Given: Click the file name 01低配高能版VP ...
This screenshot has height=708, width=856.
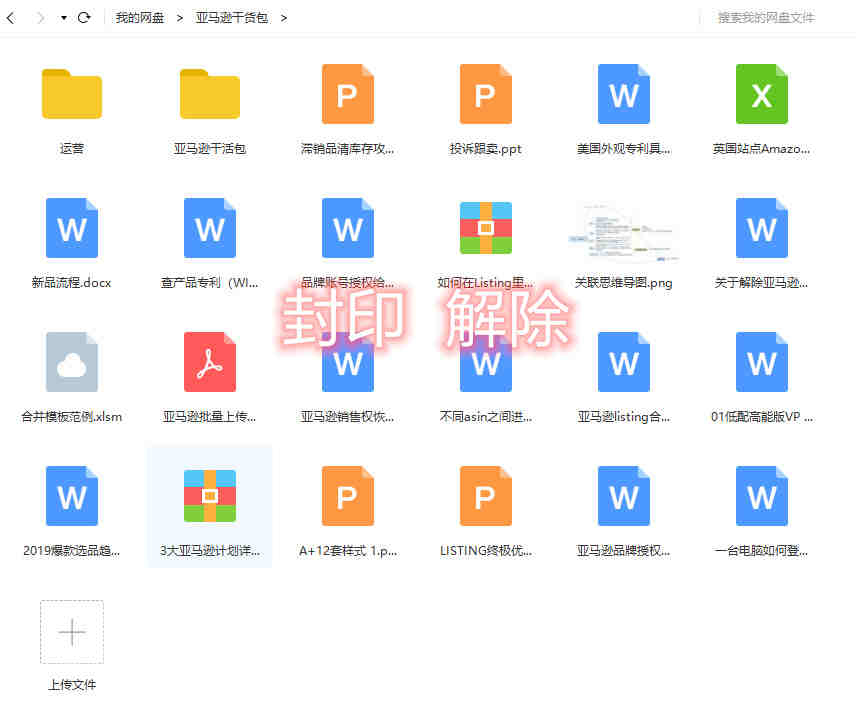Looking at the screenshot, I should click(762, 417).
